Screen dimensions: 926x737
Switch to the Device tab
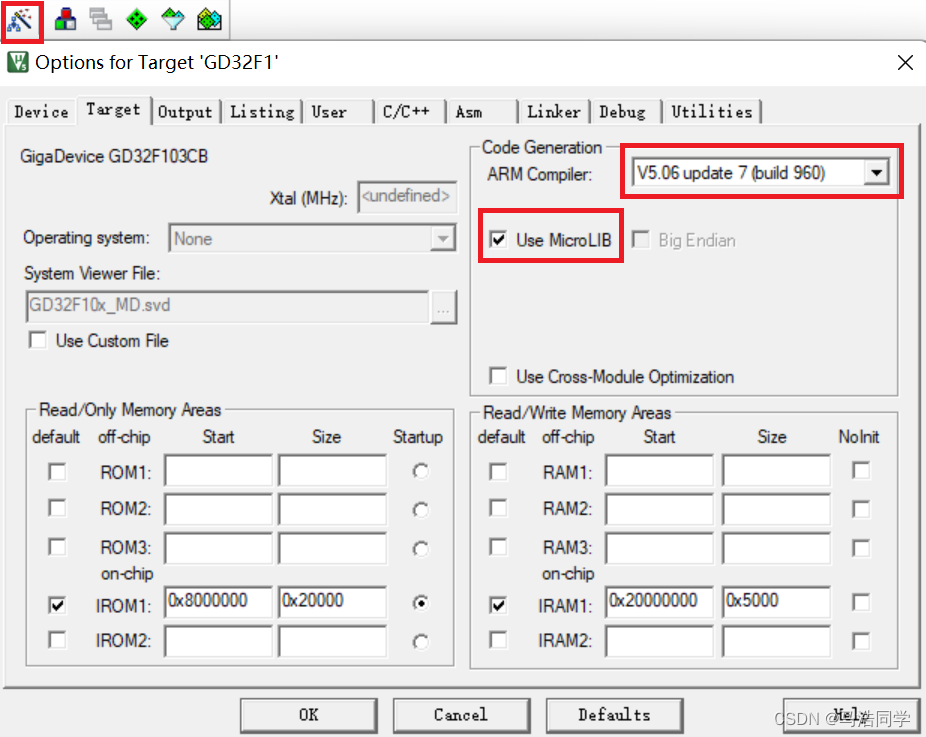41,112
